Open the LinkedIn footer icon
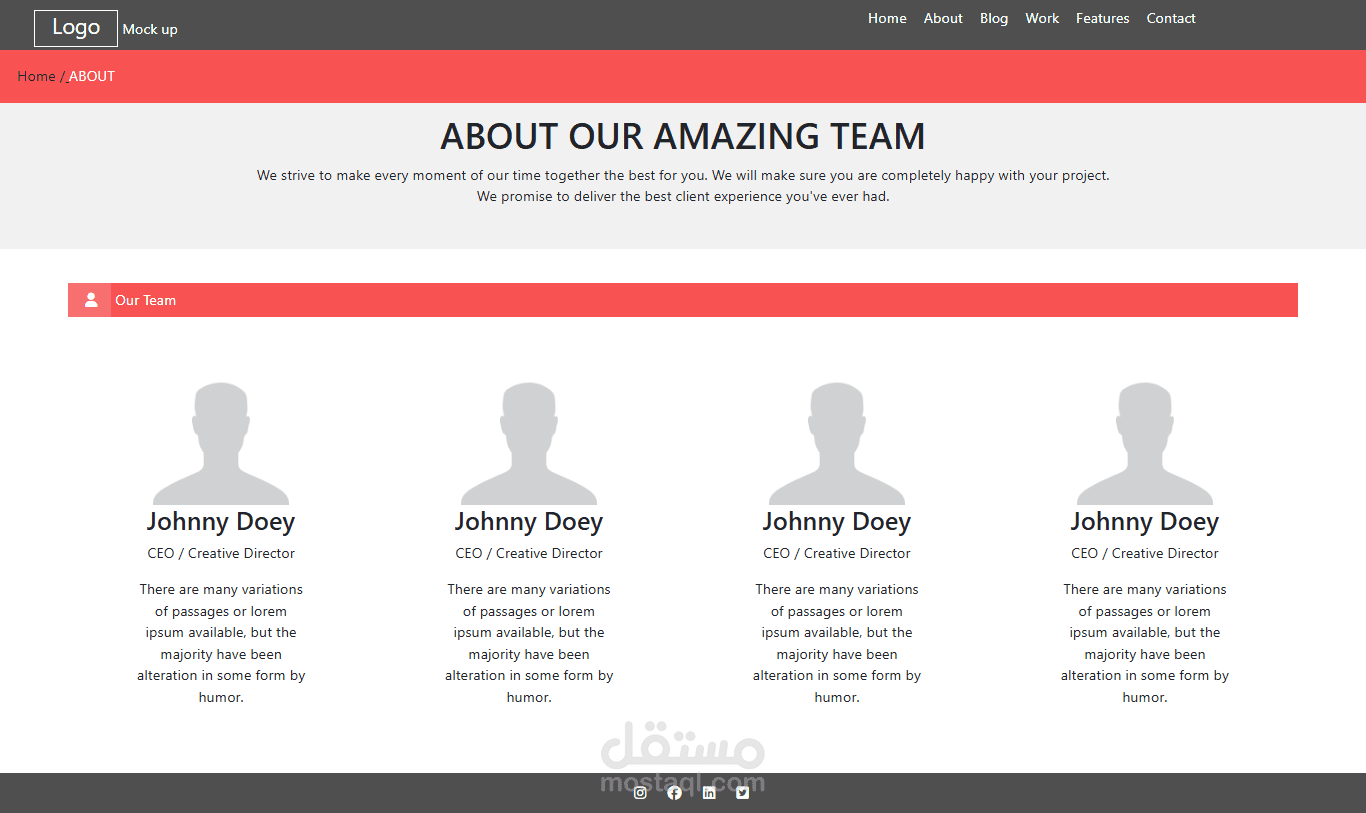Viewport: 1366px width, 813px height. pos(709,793)
